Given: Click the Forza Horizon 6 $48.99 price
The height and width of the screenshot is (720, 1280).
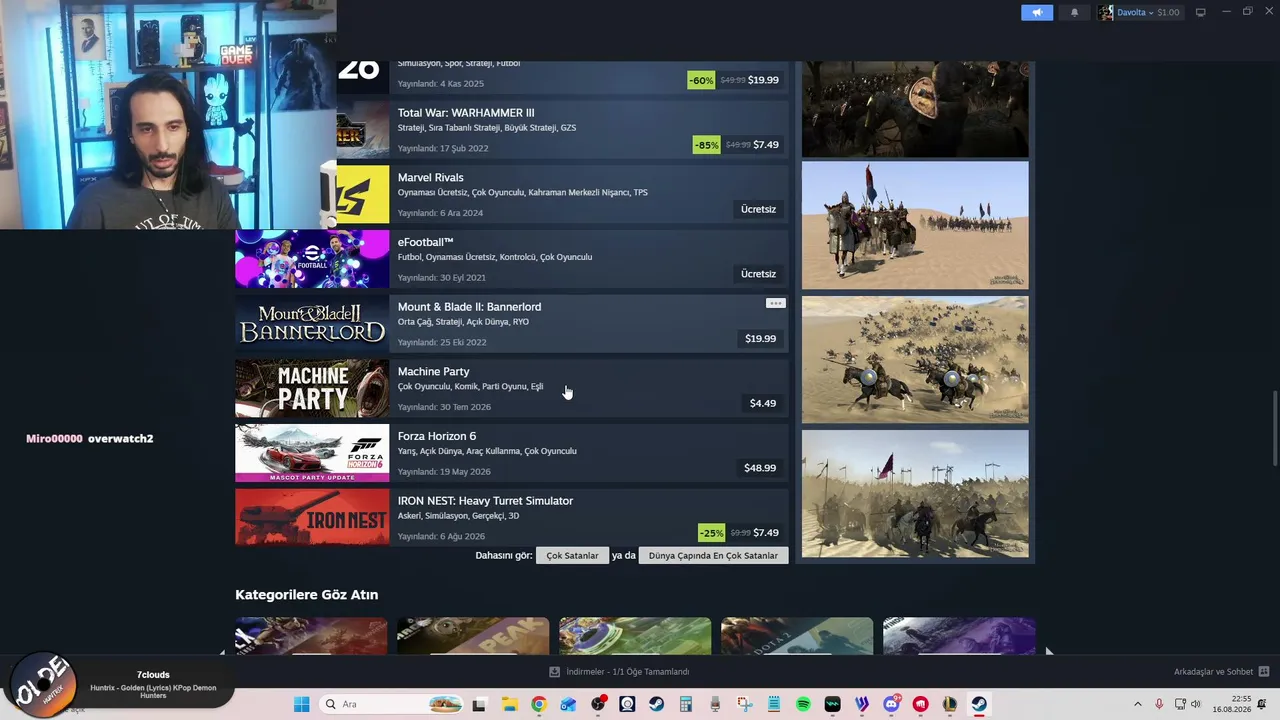Looking at the screenshot, I should pos(760,468).
